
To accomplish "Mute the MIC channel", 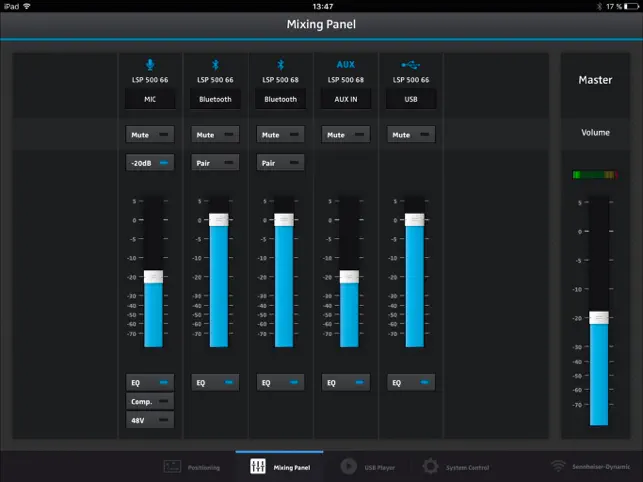I will (150, 135).
